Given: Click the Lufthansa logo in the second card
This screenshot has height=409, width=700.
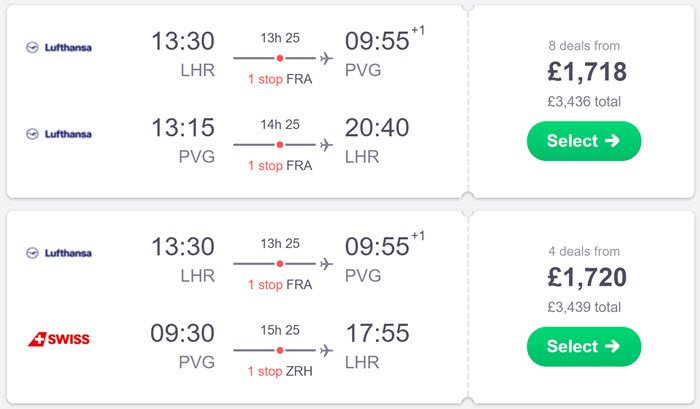Looking at the screenshot, I should click(59, 253).
